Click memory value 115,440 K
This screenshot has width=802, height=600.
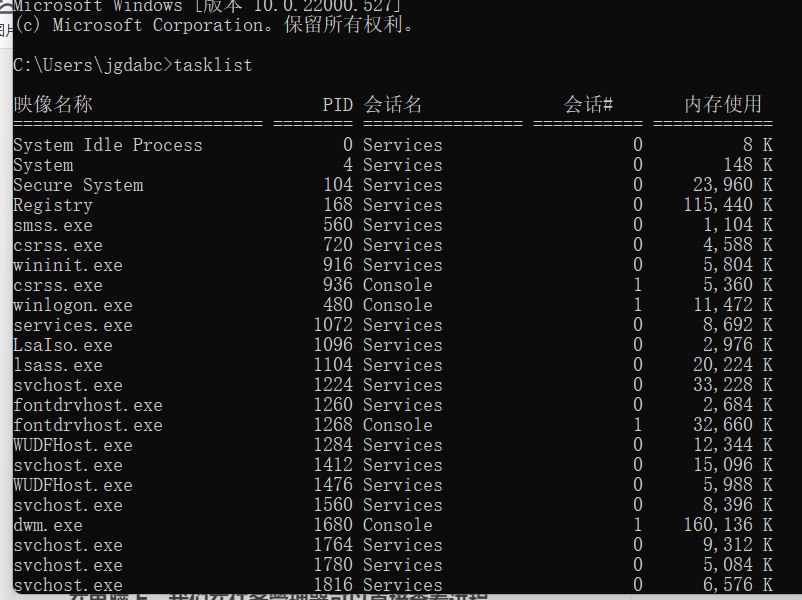728,205
